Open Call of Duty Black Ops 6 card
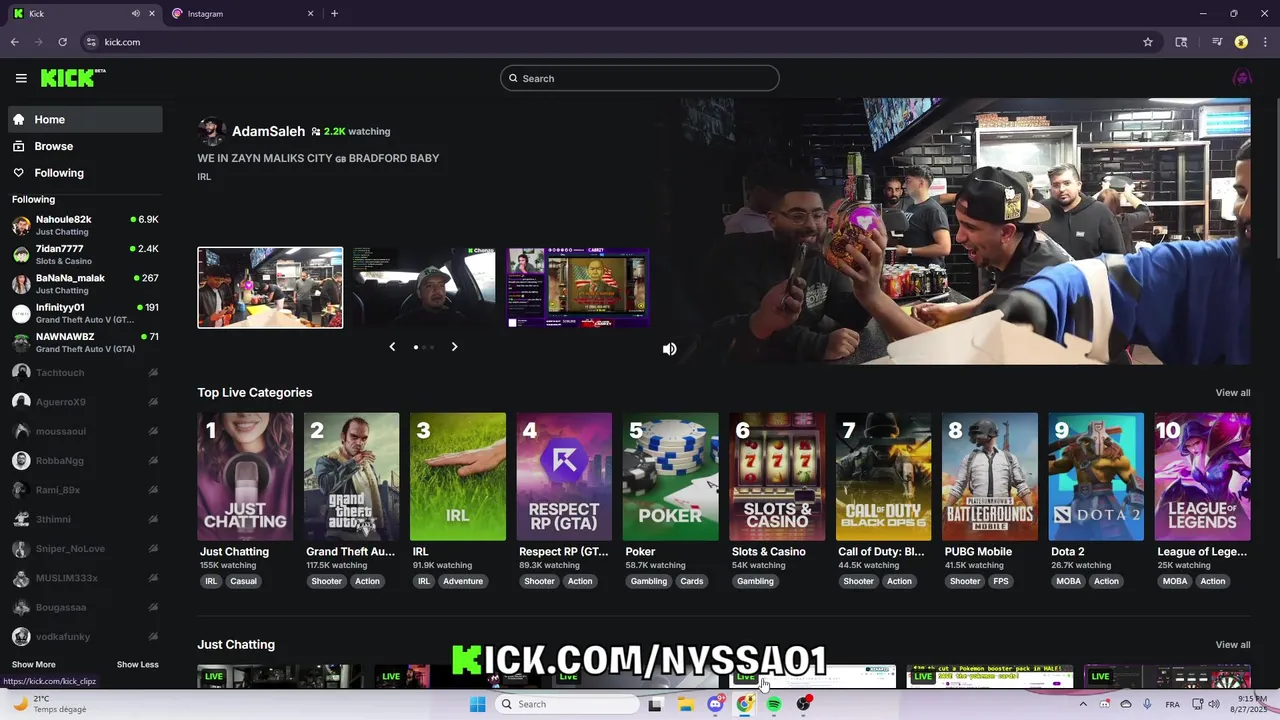Image resolution: width=1280 pixels, height=720 pixels. 883,476
